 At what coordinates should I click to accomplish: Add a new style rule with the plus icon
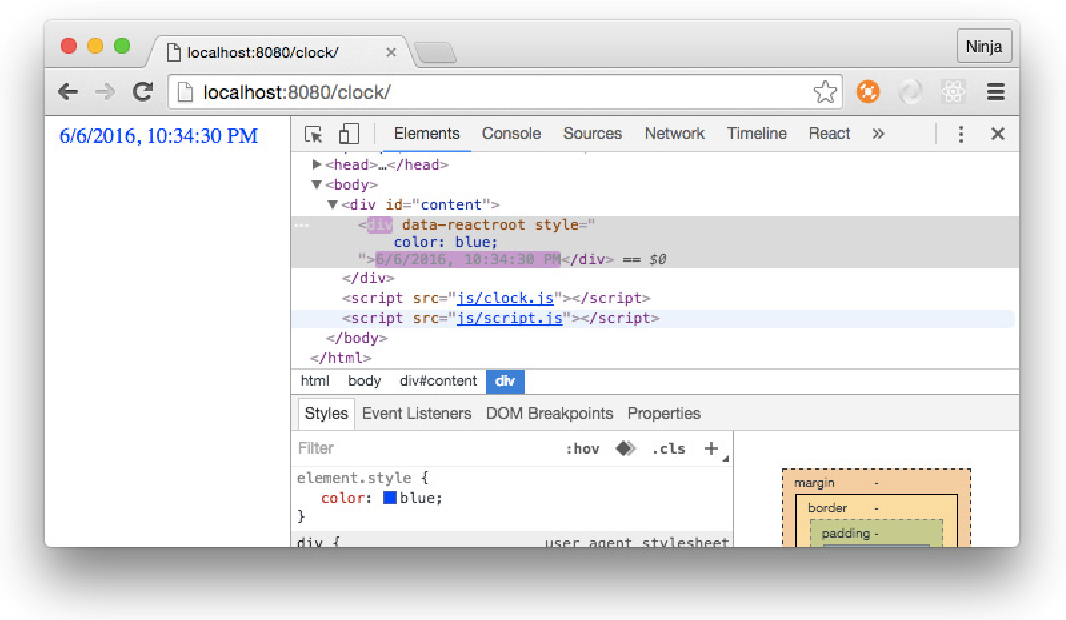tap(711, 448)
